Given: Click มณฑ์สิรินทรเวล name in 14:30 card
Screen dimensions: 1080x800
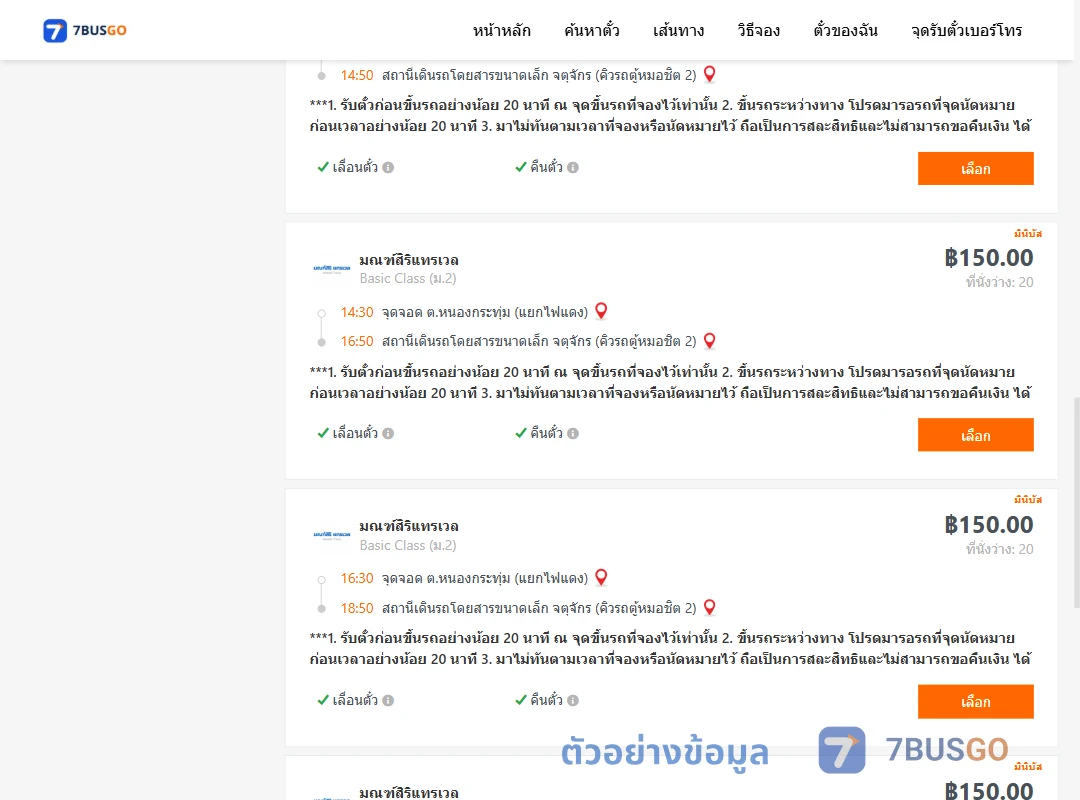Looking at the screenshot, I should point(409,260).
